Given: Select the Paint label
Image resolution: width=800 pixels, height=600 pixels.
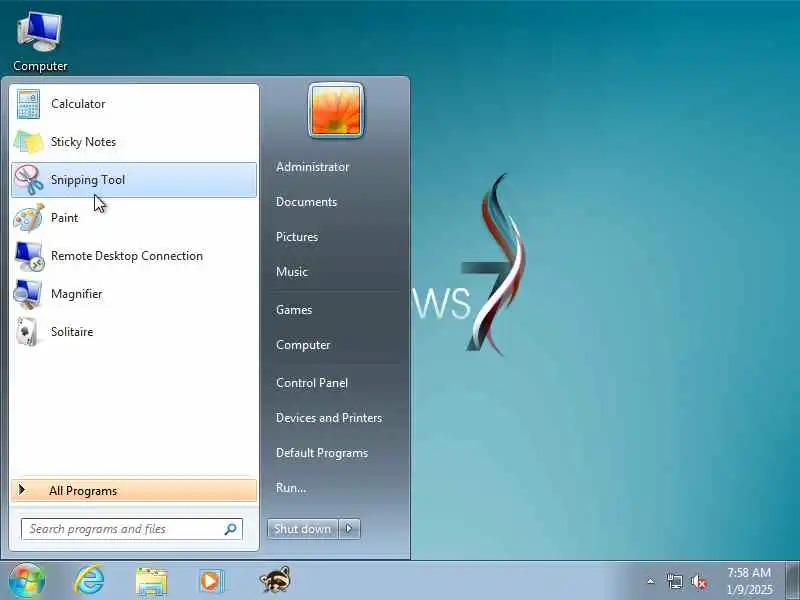Looking at the screenshot, I should click(x=64, y=218).
